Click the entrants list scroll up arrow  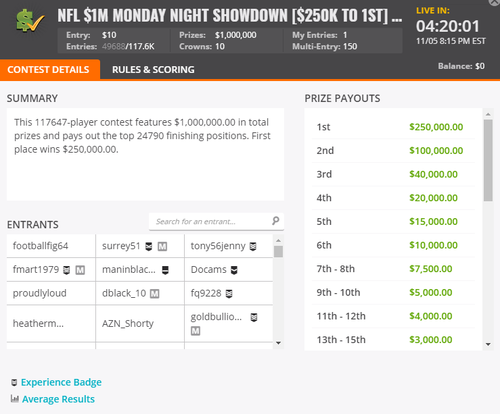click(279, 240)
